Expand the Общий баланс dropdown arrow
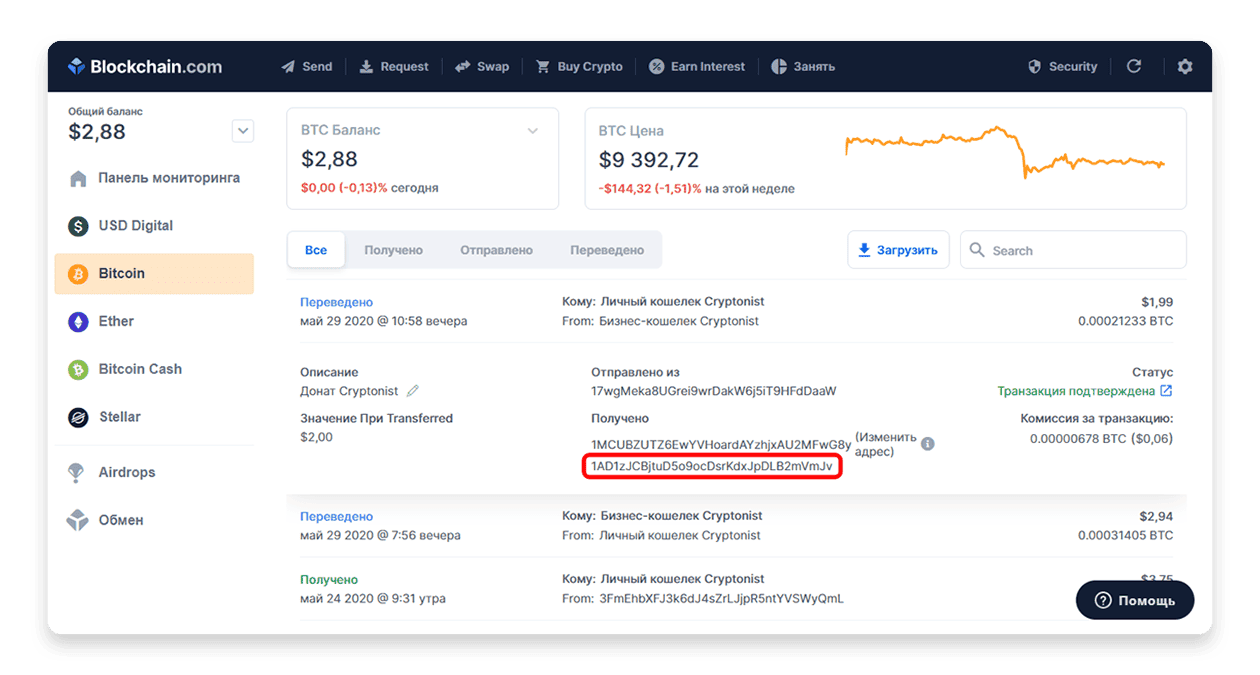 click(x=243, y=131)
